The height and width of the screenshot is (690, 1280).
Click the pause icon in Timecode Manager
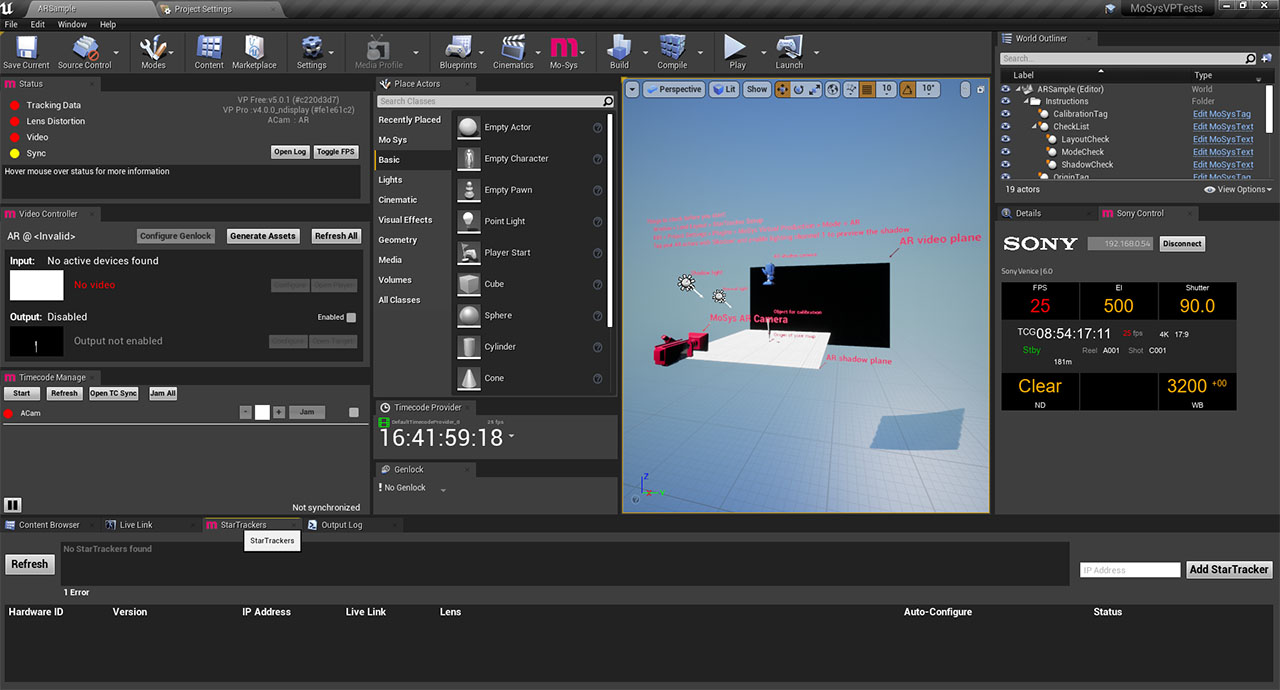pos(13,505)
